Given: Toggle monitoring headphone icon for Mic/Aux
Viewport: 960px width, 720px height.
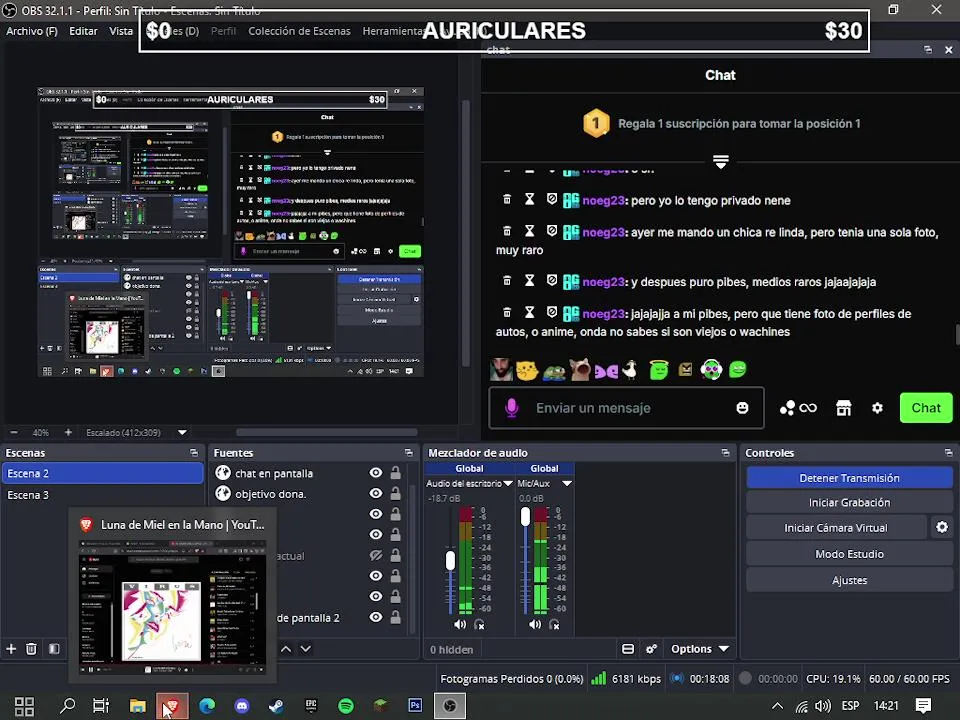Looking at the screenshot, I should coord(555,624).
